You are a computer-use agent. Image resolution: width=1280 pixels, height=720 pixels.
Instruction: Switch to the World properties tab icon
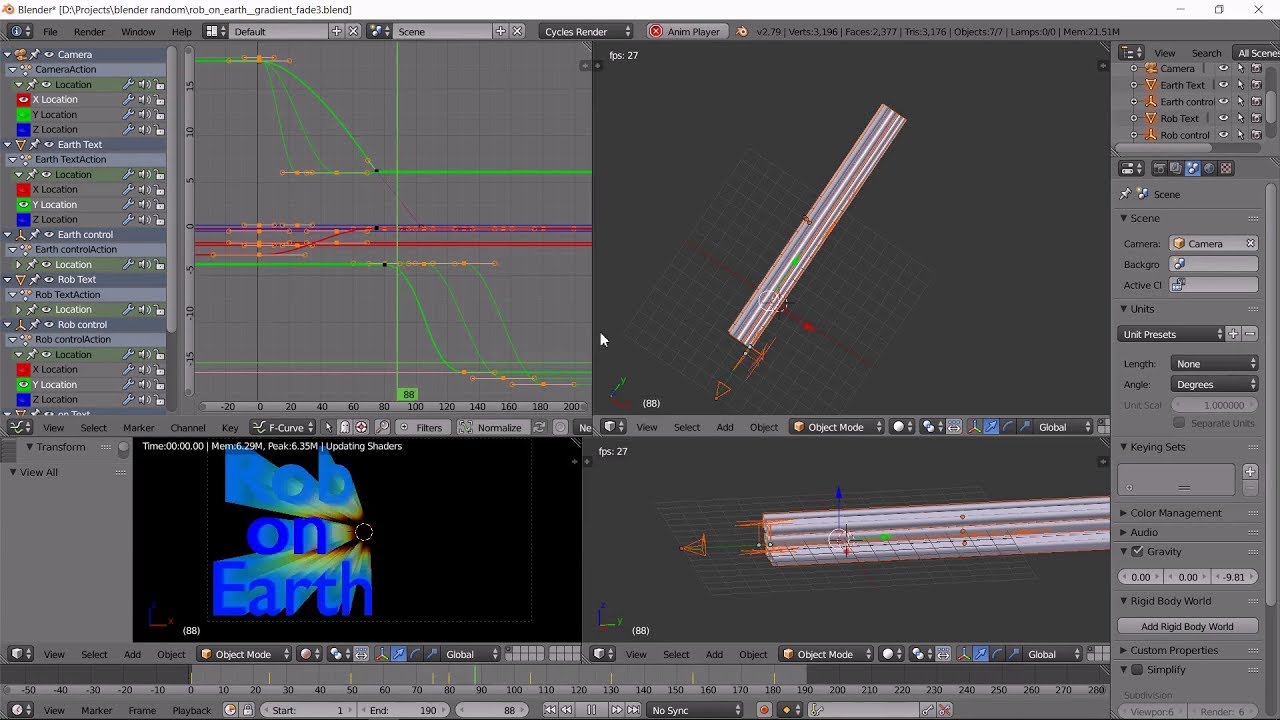[x=1209, y=169]
